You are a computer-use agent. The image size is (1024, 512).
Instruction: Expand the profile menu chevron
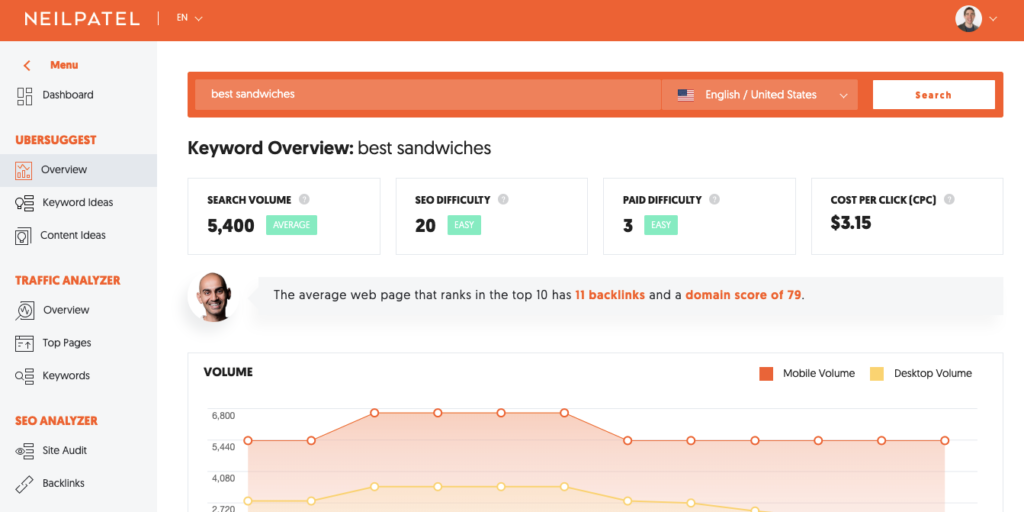click(993, 19)
